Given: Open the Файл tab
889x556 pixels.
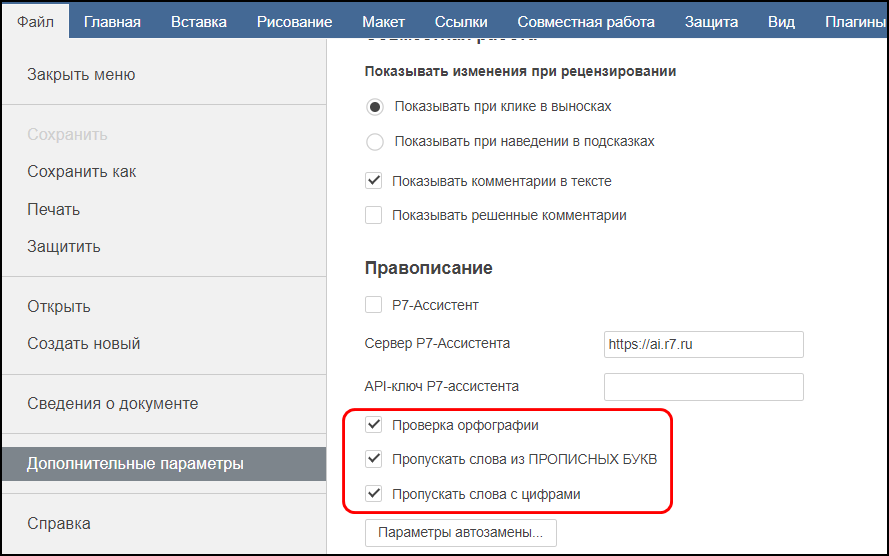Looking at the screenshot, I should (x=35, y=22).
